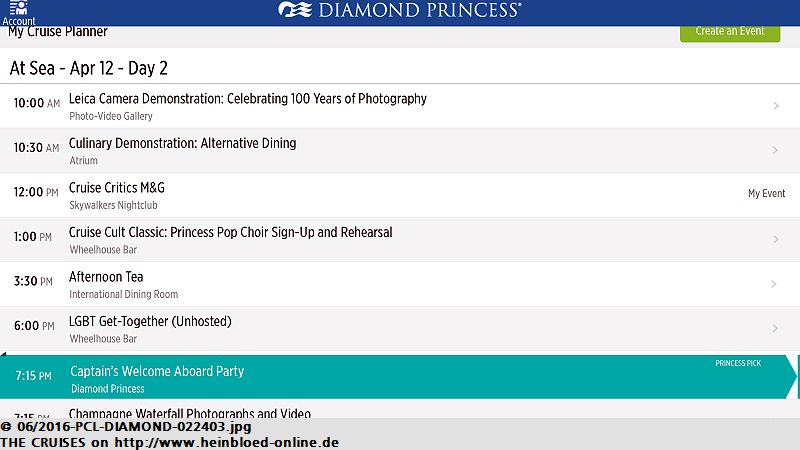The image size is (800, 450).
Task: Select the Cruise Critics M&G event
Action: coord(400,195)
